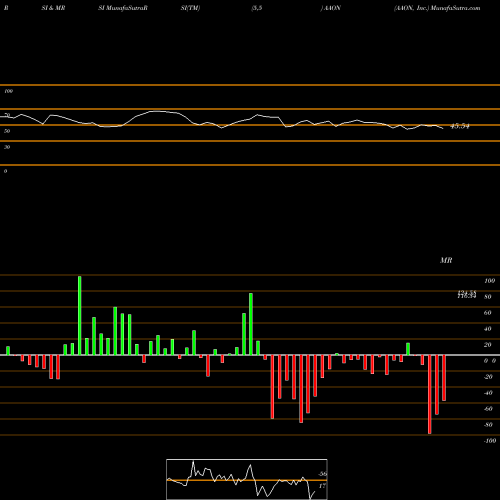Click the 'SI MunafaSutraR' header label
This screenshot has height=500, width=500.
pyautogui.click(x=123, y=8)
